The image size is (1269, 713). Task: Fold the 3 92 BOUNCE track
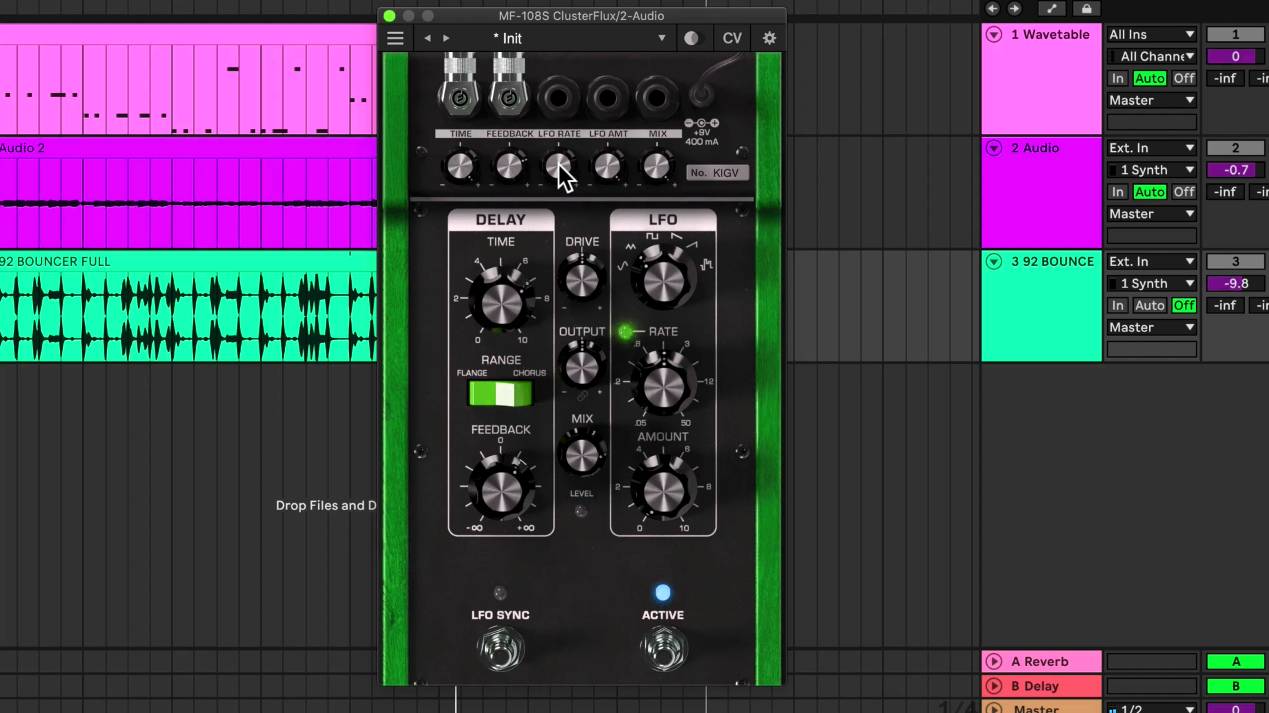point(993,261)
